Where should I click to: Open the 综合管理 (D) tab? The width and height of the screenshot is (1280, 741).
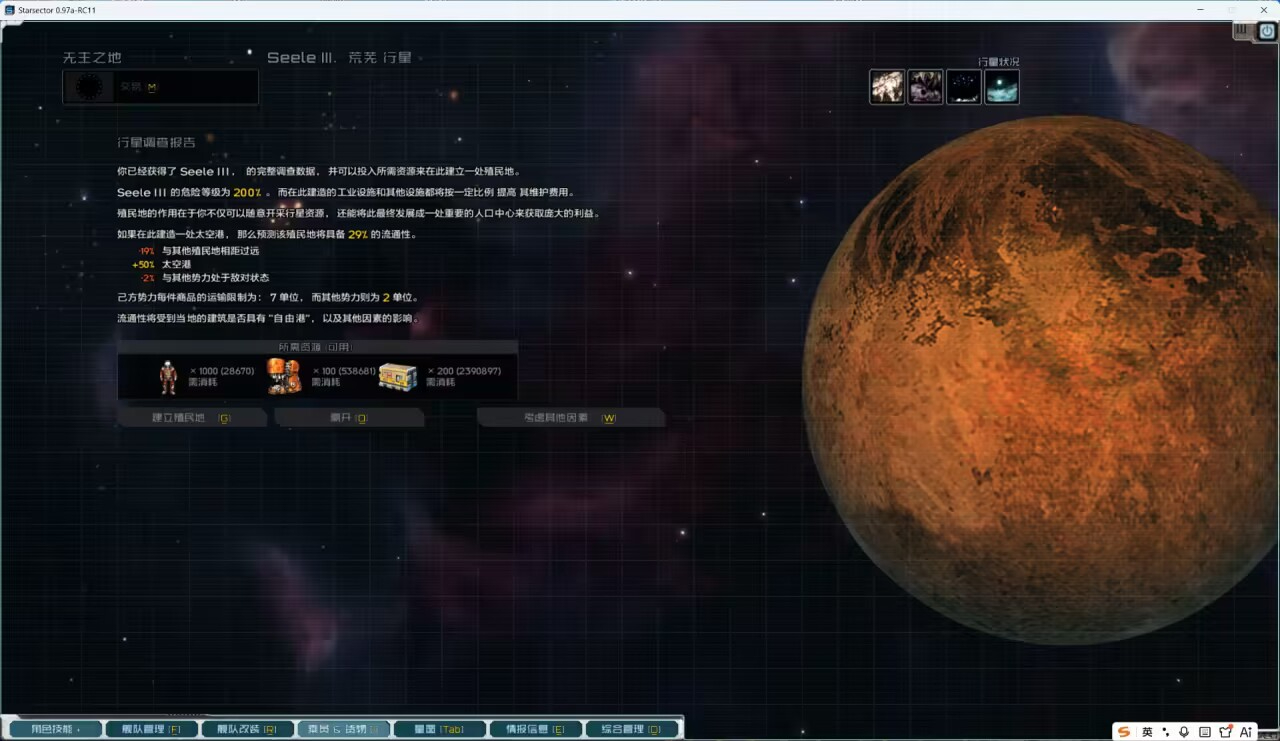(x=632, y=729)
